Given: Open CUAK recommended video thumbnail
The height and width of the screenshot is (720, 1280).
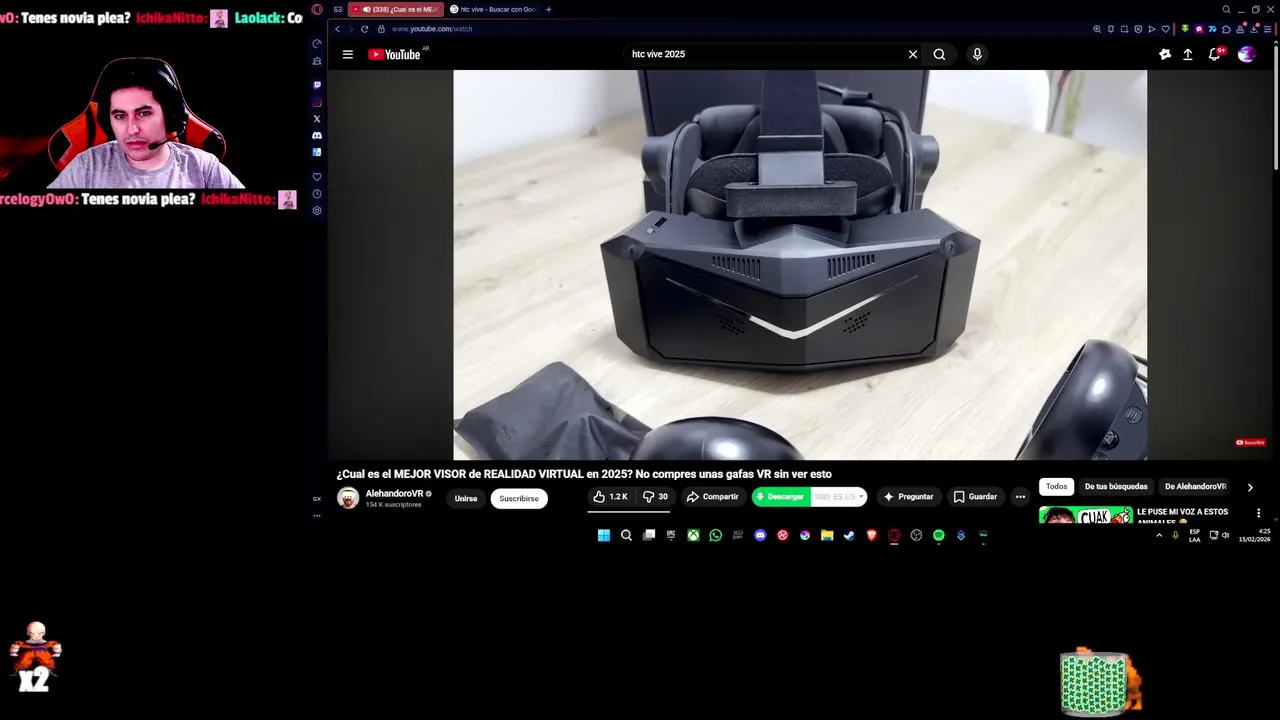Looking at the screenshot, I should pyautogui.click(x=1086, y=515).
